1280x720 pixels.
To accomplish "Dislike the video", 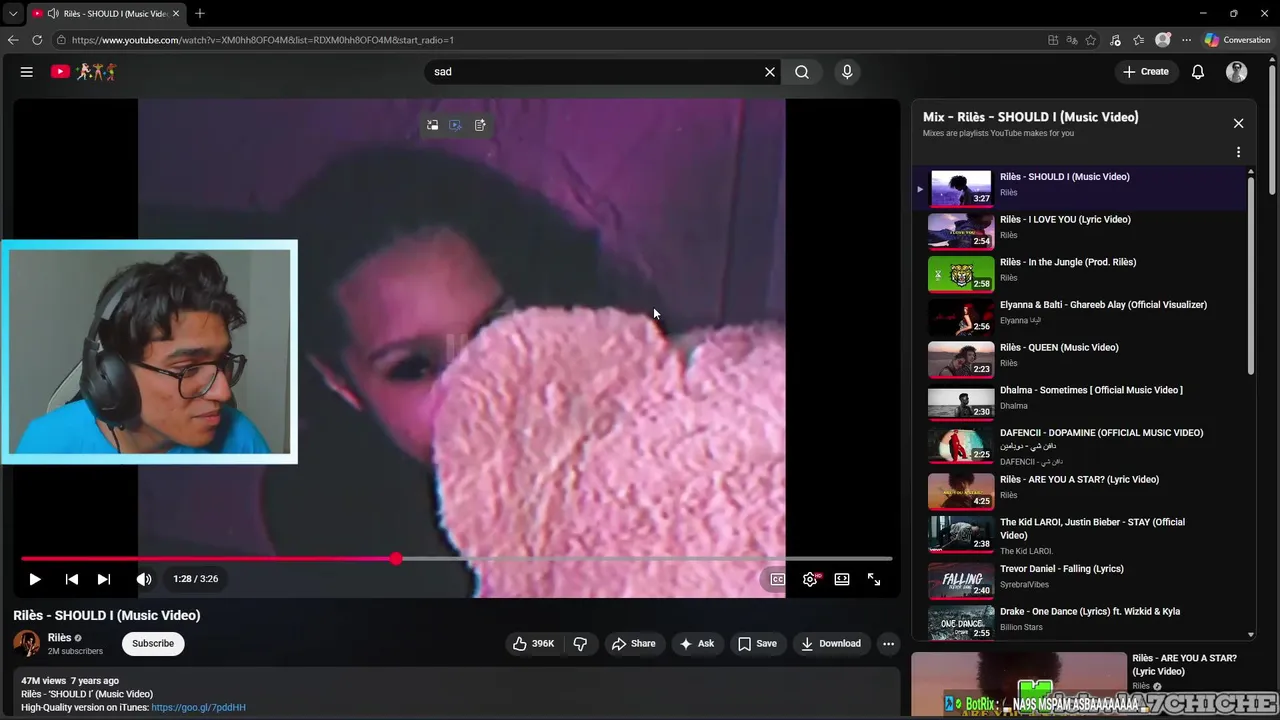I will click(580, 643).
